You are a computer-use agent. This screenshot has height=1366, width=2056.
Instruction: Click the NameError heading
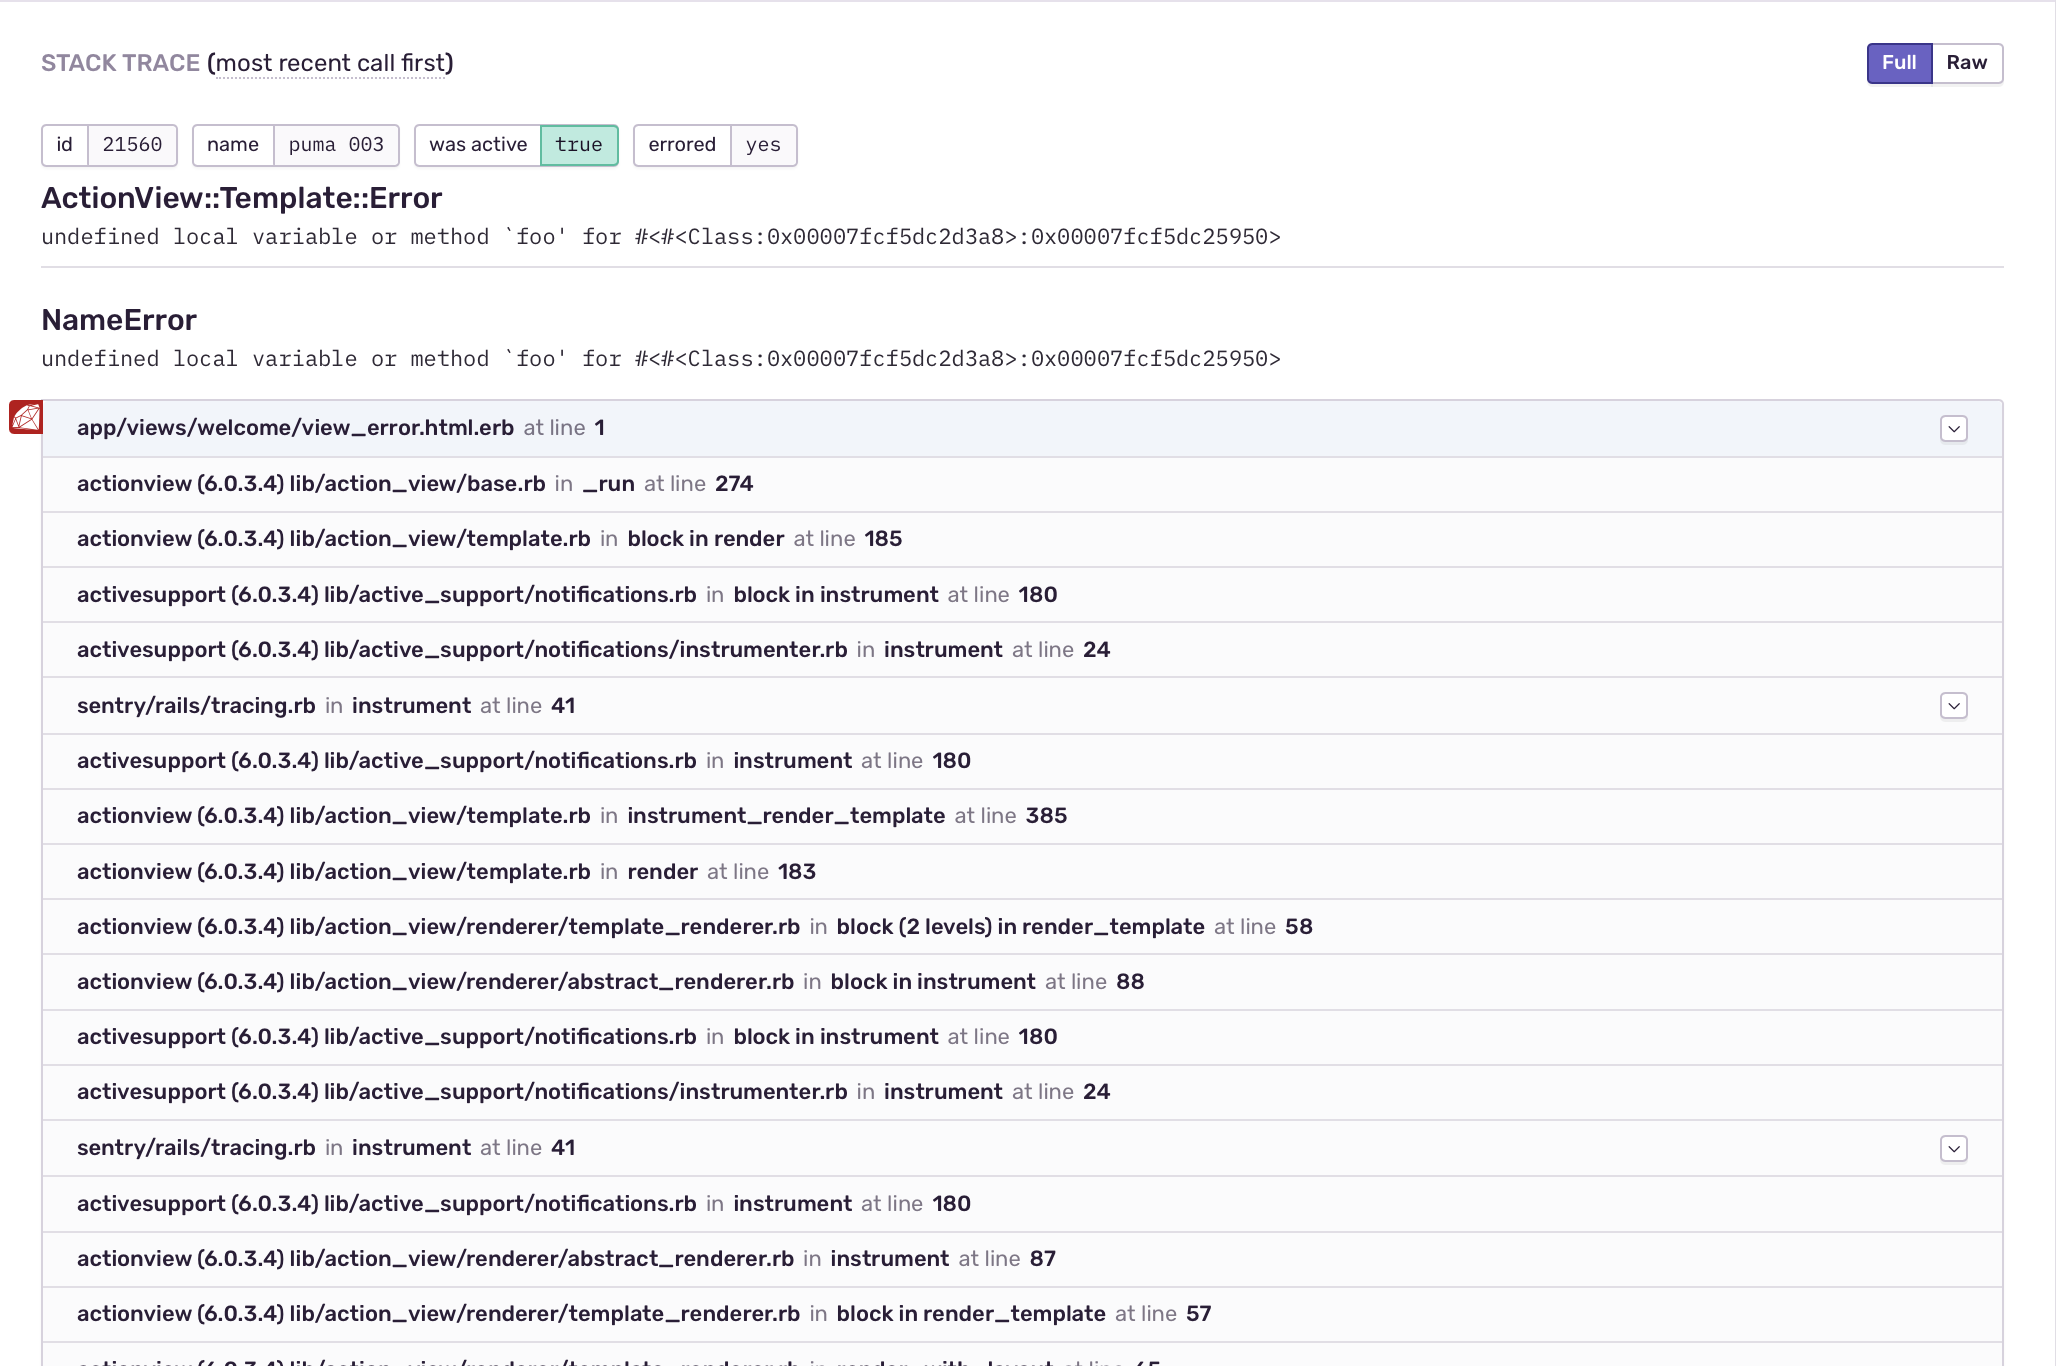tap(119, 320)
